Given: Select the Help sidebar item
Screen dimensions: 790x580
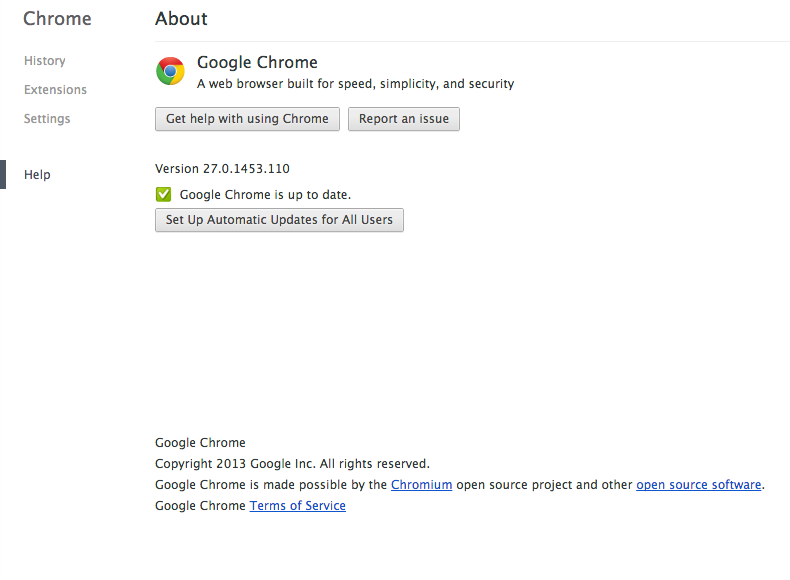Looking at the screenshot, I should 37,175.
